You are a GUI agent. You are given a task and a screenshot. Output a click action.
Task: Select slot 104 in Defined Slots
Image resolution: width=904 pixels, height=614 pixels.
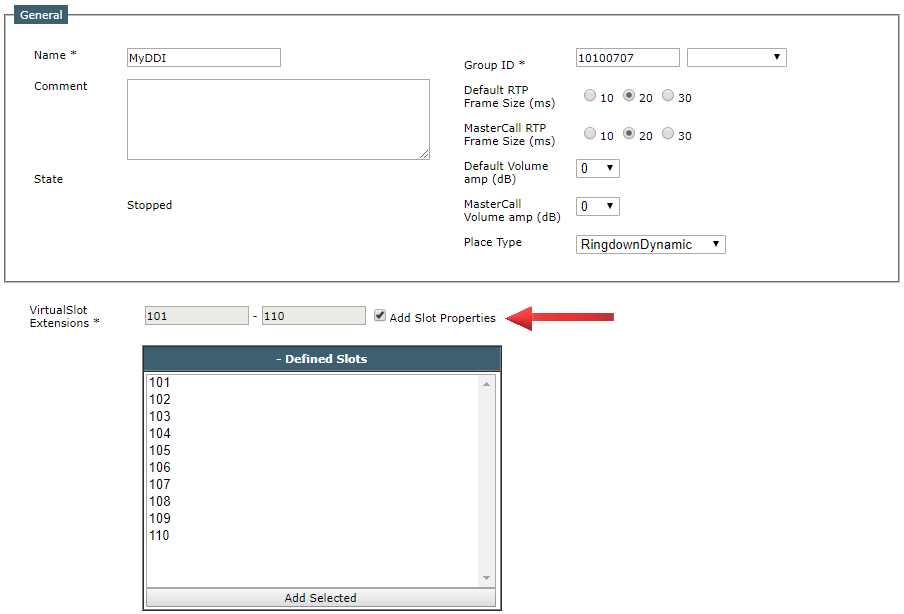pos(313,433)
